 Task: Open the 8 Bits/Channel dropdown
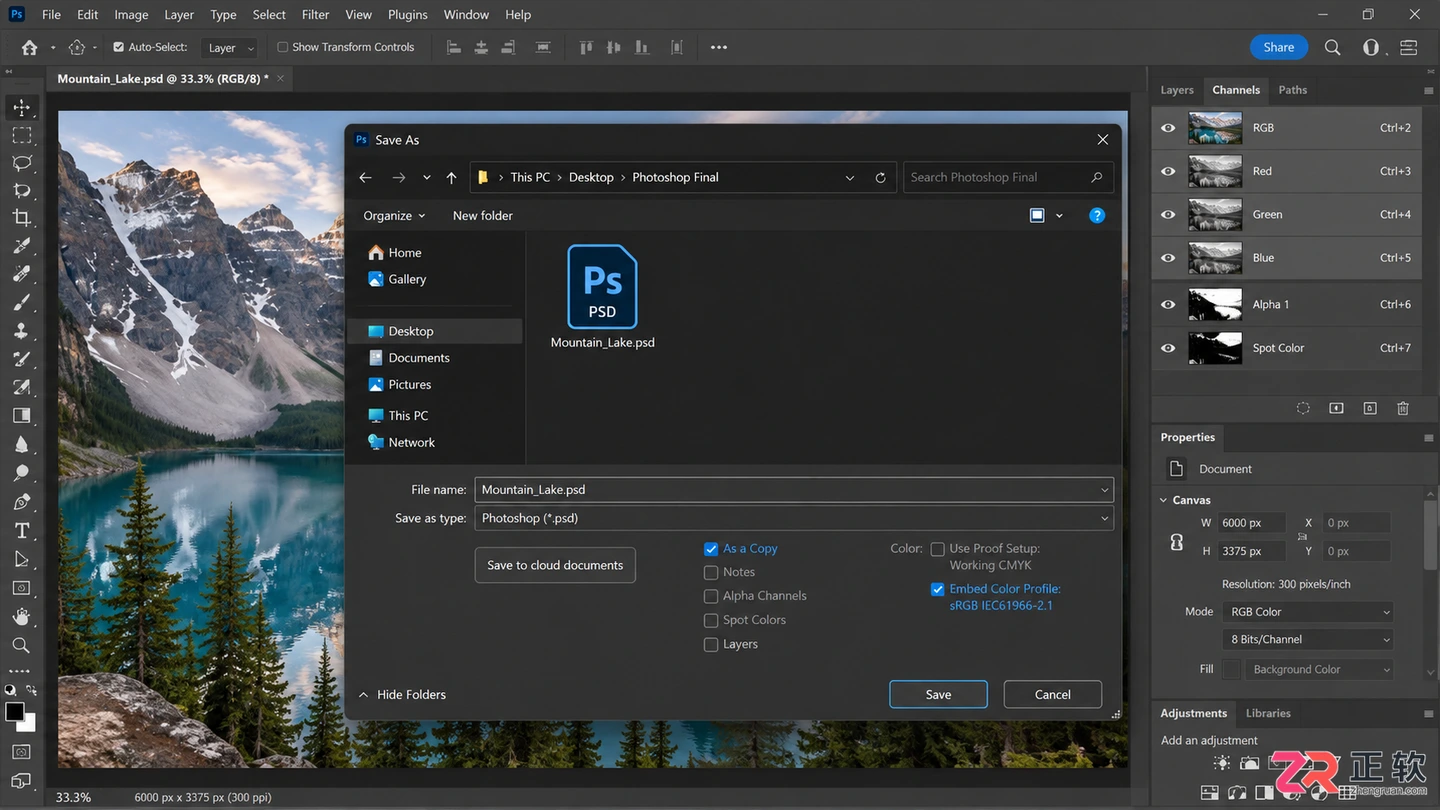pos(1308,640)
